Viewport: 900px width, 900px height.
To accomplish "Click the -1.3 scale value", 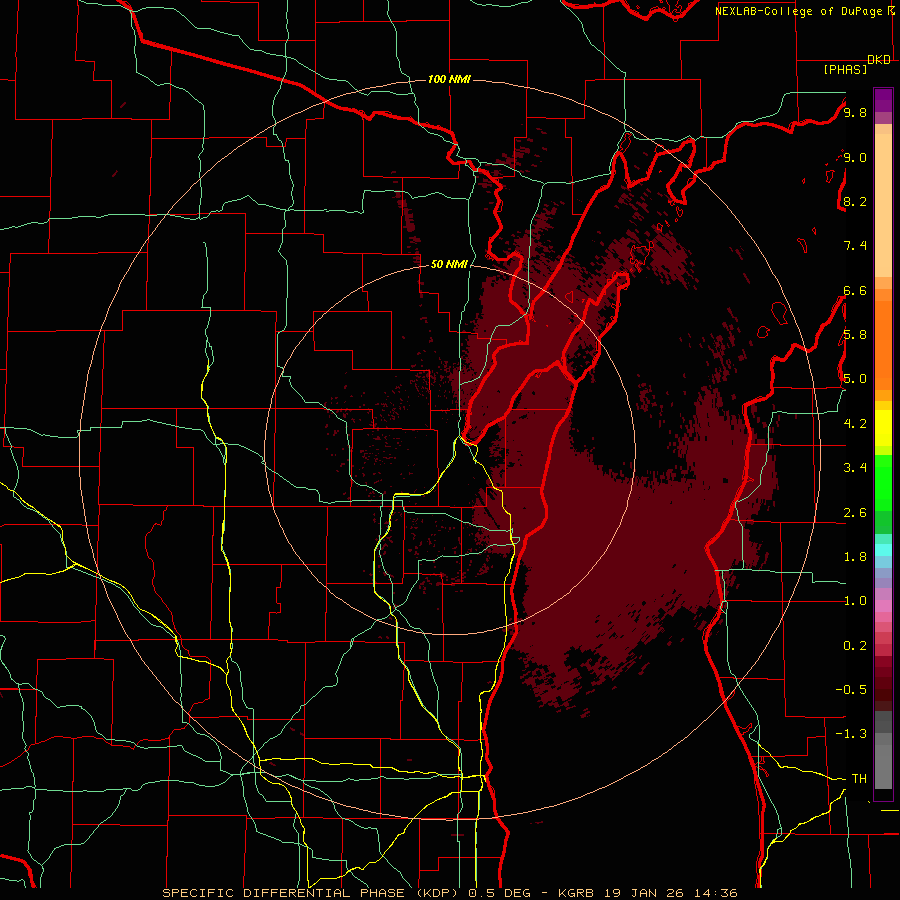I will [x=851, y=734].
